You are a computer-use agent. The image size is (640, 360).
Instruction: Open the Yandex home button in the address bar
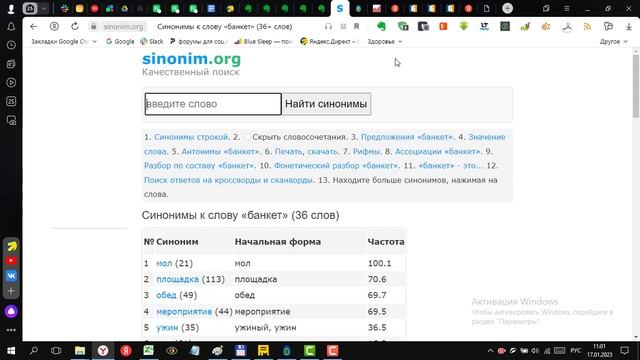[54, 27]
